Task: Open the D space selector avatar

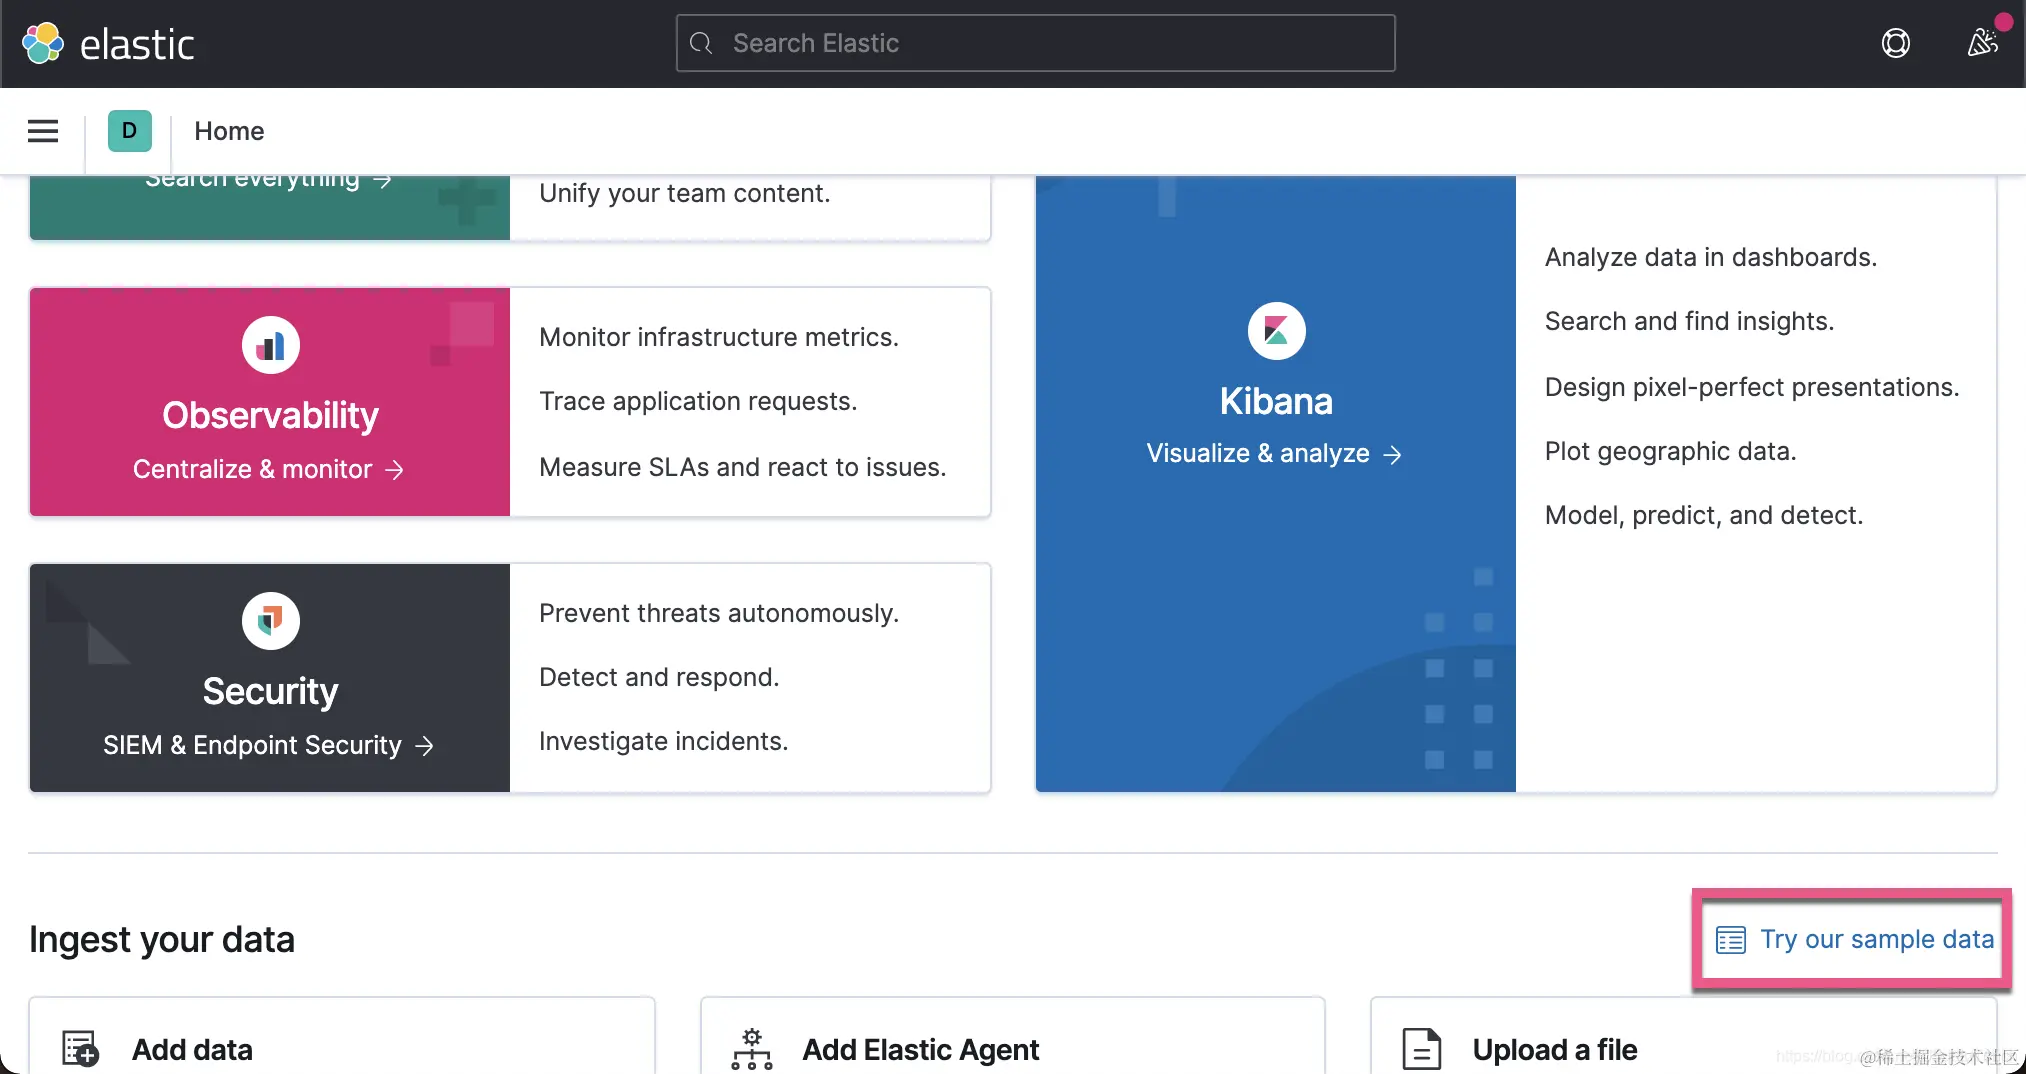Action: (130, 131)
